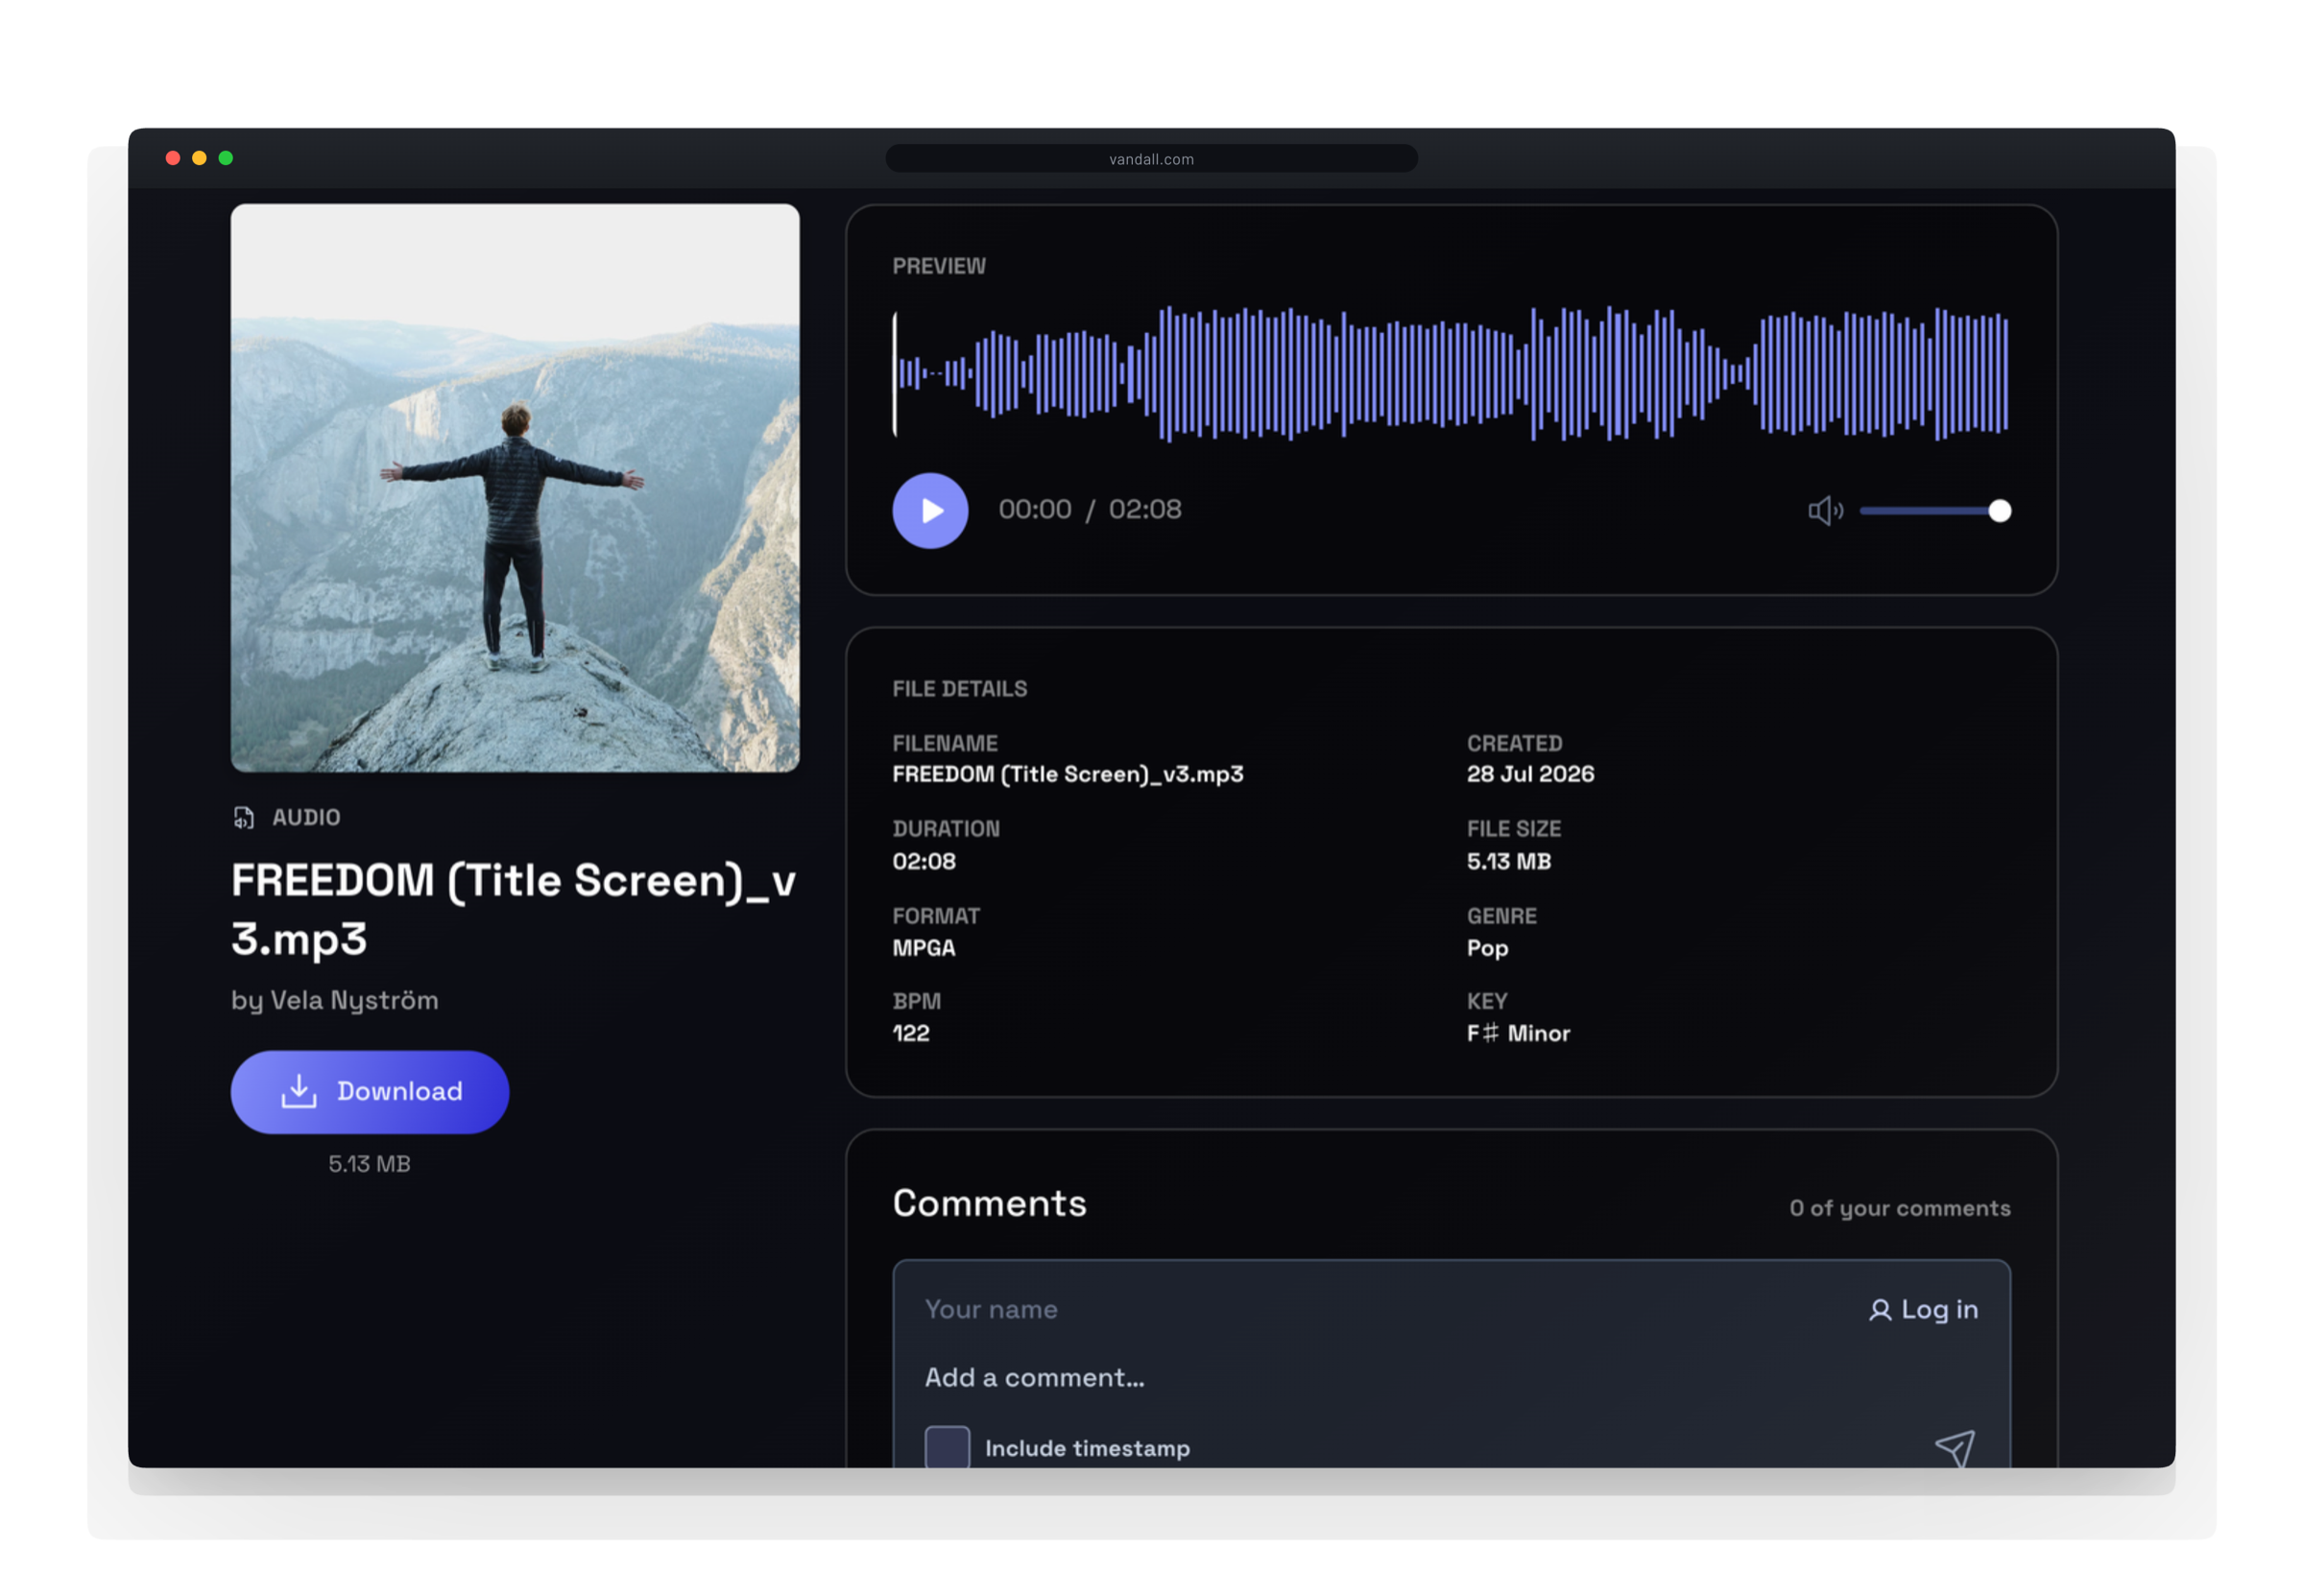Click the Download button
The image size is (2304, 1596).
coord(369,1091)
